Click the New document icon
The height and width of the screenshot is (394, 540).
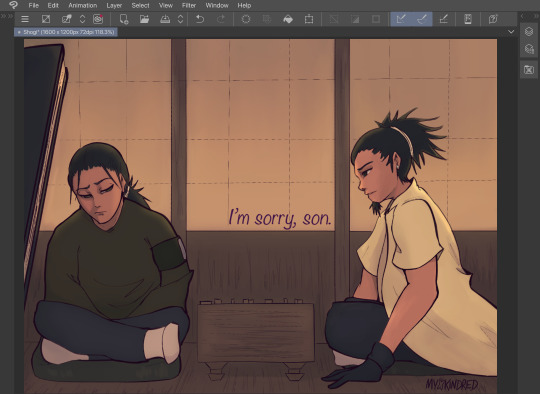point(124,19)
